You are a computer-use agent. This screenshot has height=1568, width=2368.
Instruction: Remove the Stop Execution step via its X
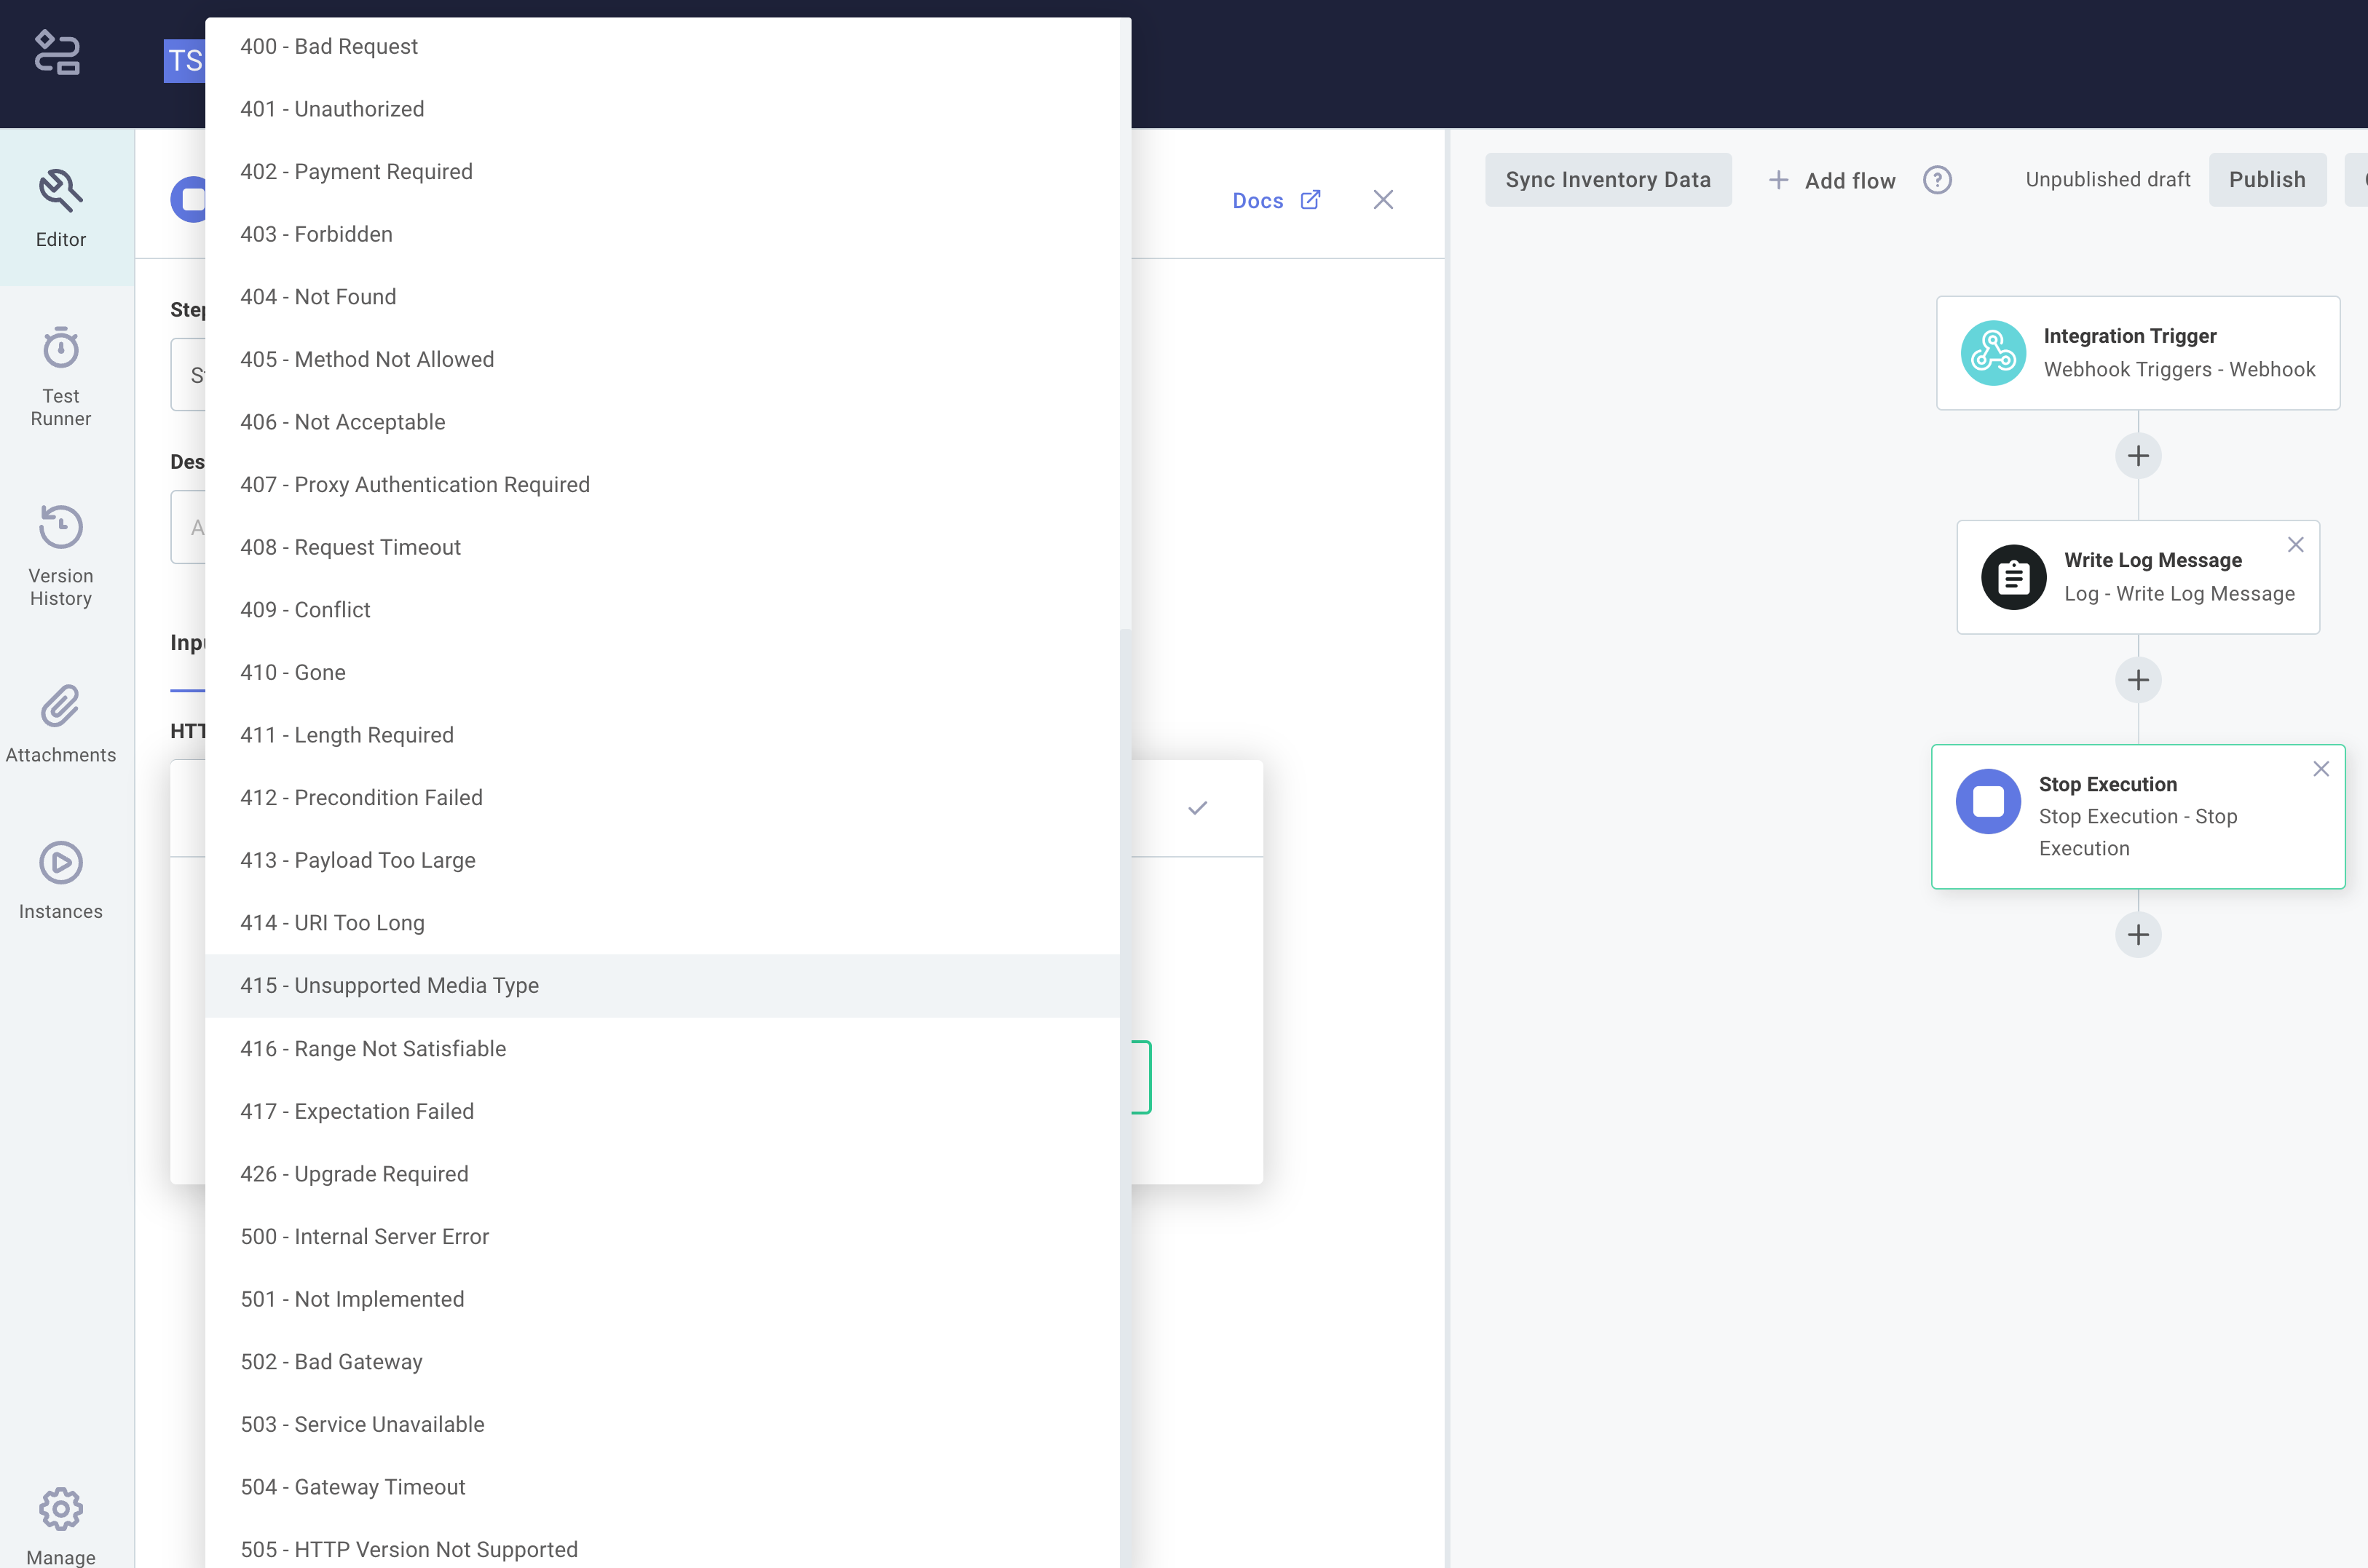[2322, 768]
